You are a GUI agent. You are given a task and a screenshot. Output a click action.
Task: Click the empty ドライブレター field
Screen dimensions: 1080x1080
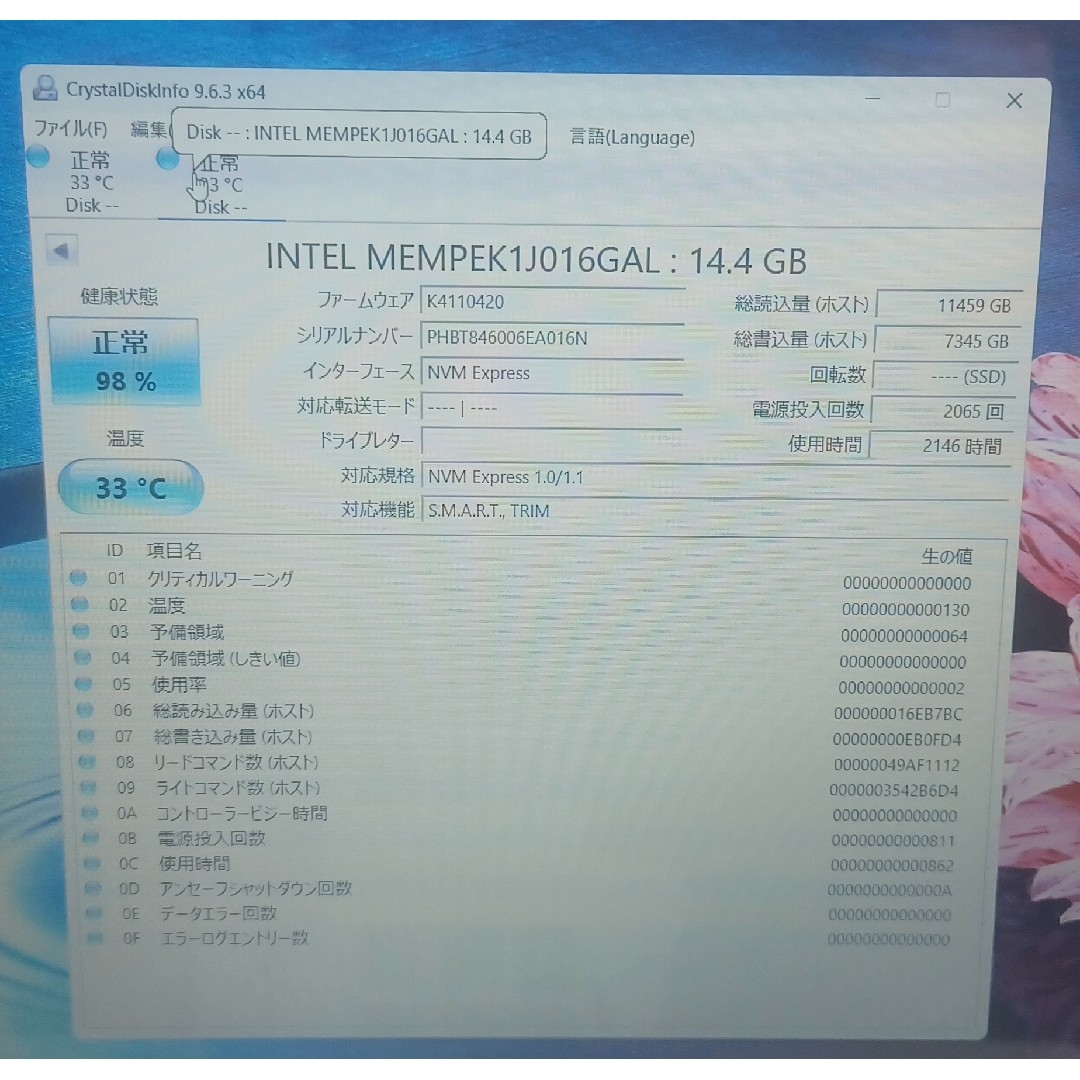click(x=551, y=441)
